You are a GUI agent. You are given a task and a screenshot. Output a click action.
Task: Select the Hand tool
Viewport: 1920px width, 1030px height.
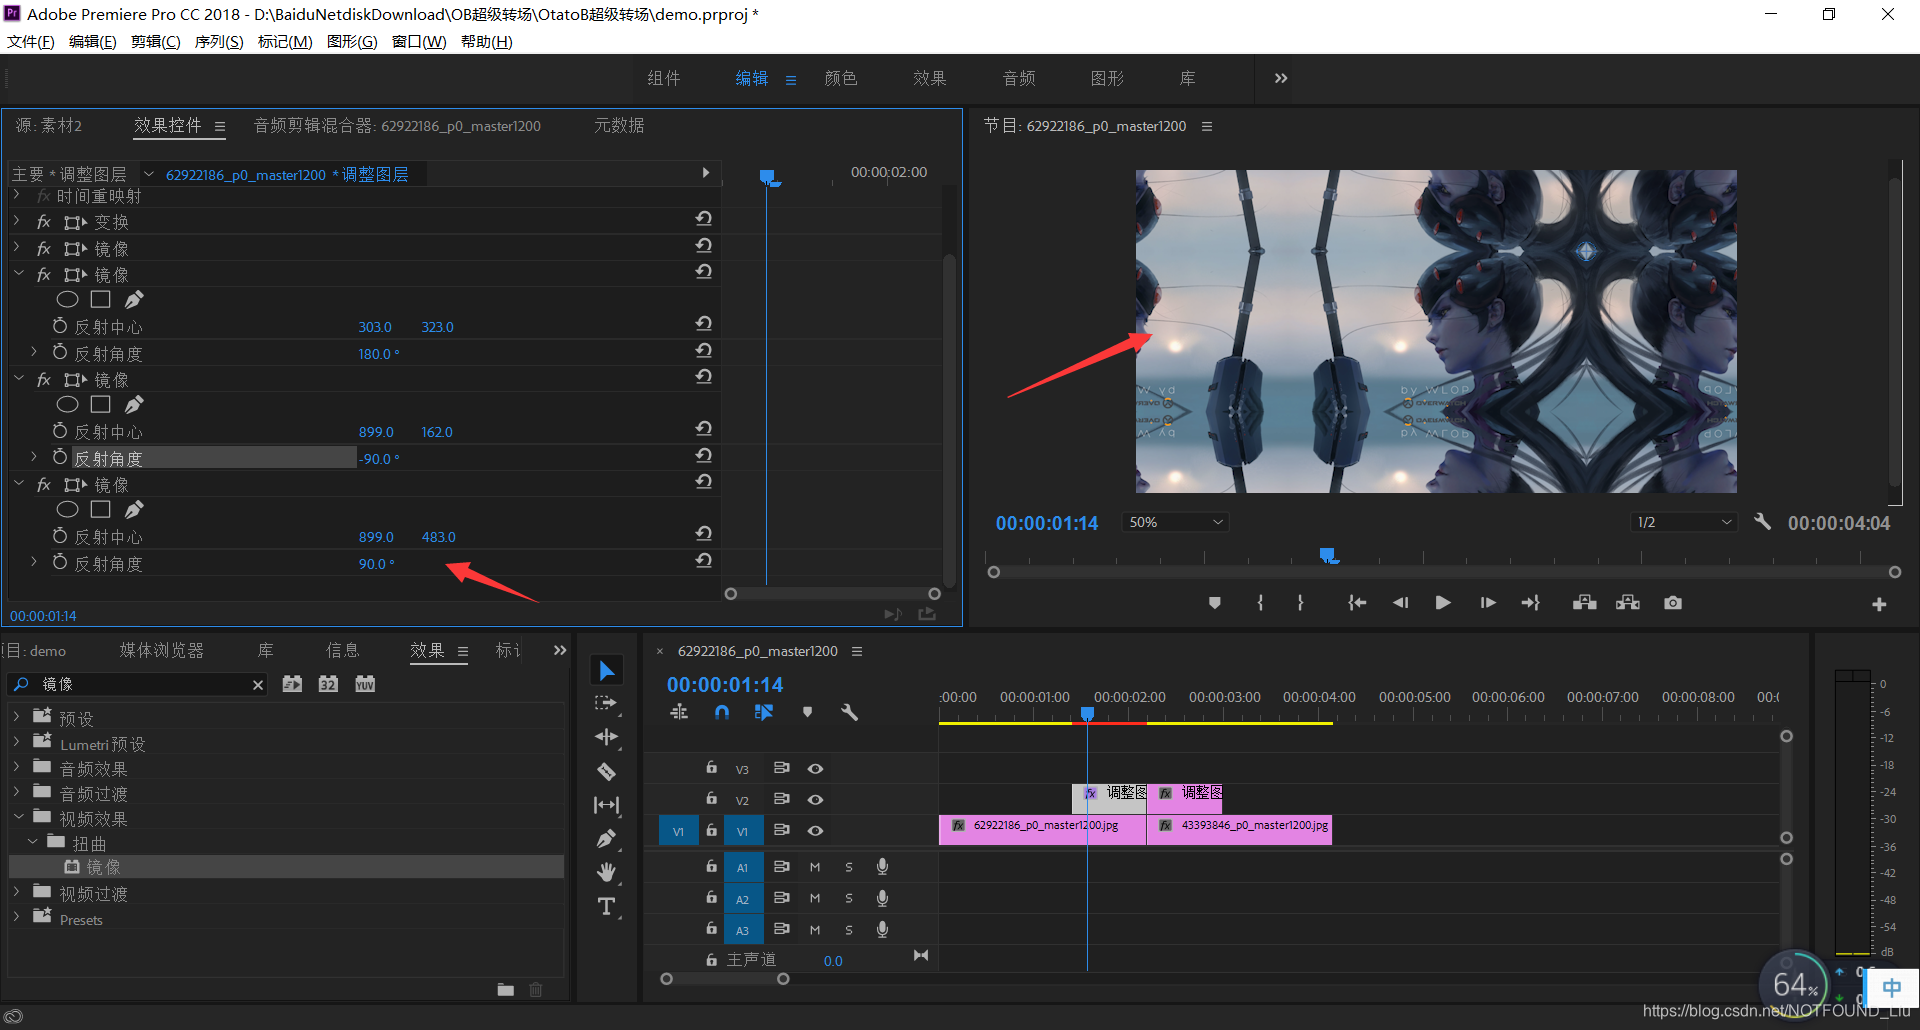point(606,872)
